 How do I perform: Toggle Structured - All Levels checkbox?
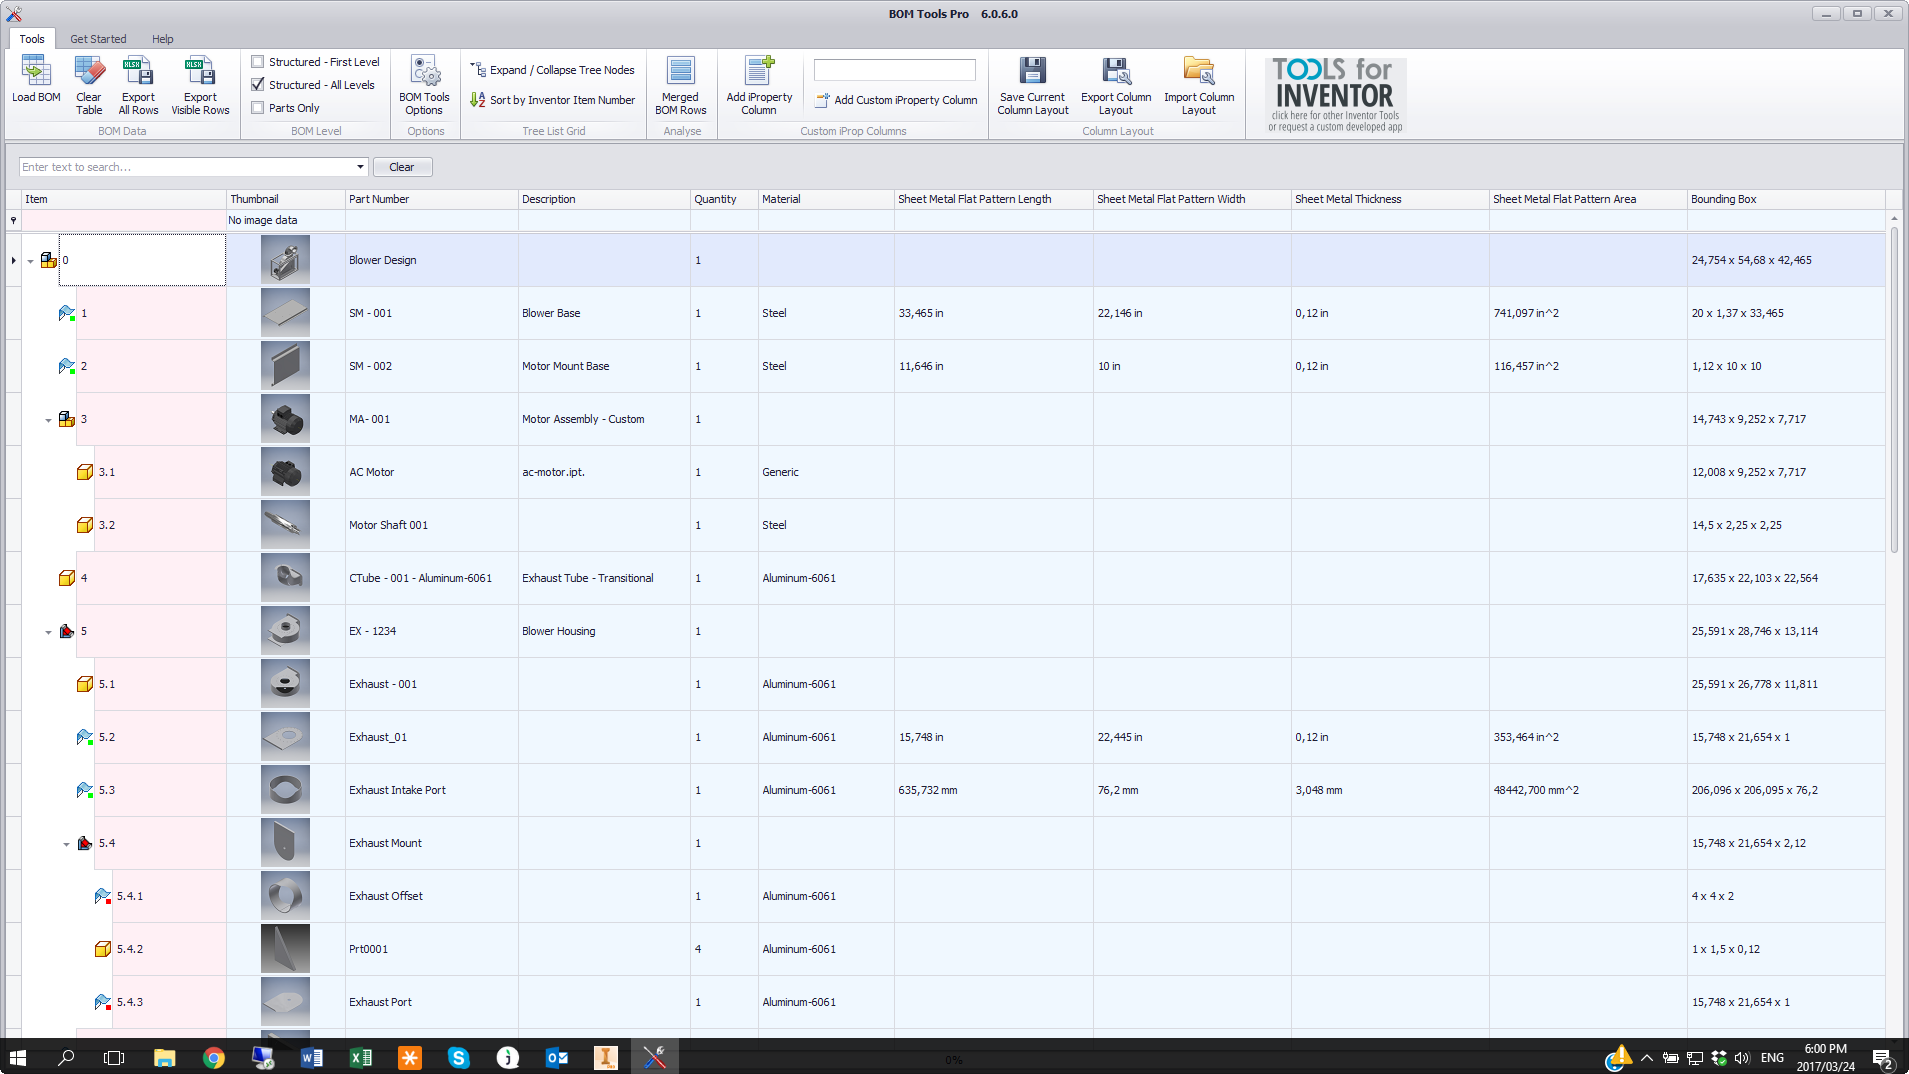[258, 85]
